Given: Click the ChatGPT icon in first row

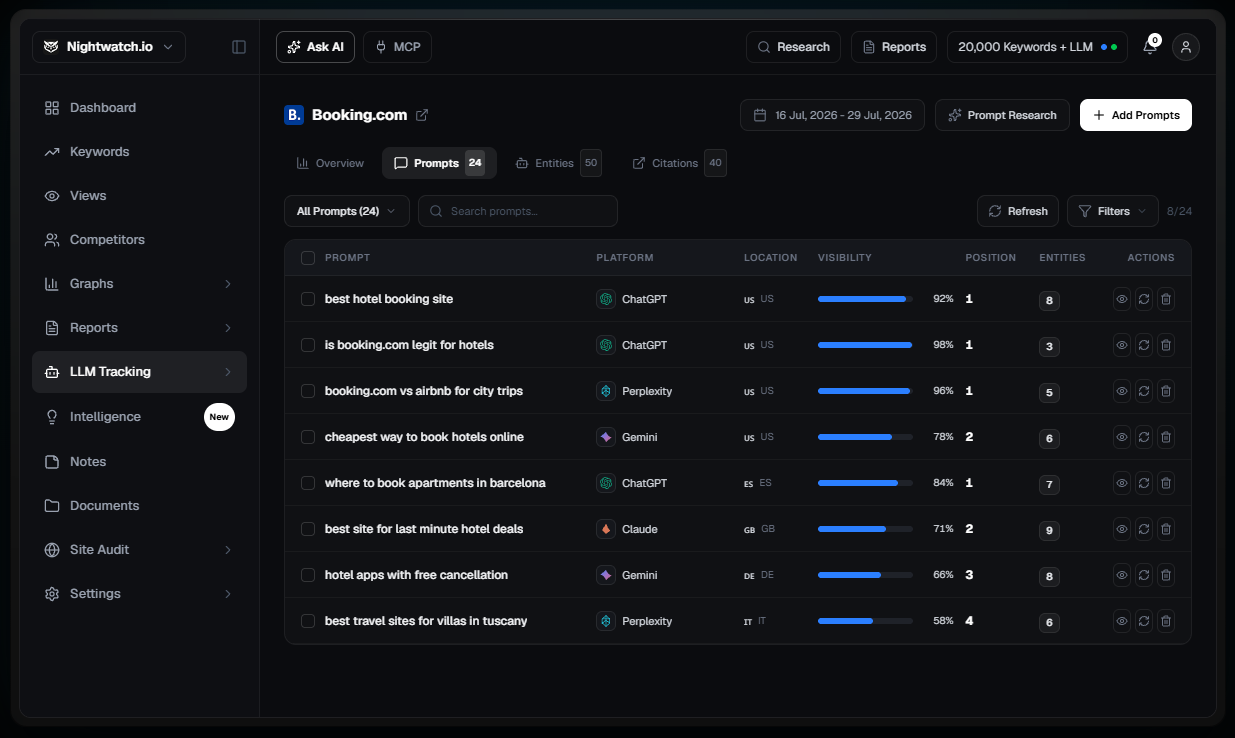Looking at the screenshot, I should [x=605, y=299].
